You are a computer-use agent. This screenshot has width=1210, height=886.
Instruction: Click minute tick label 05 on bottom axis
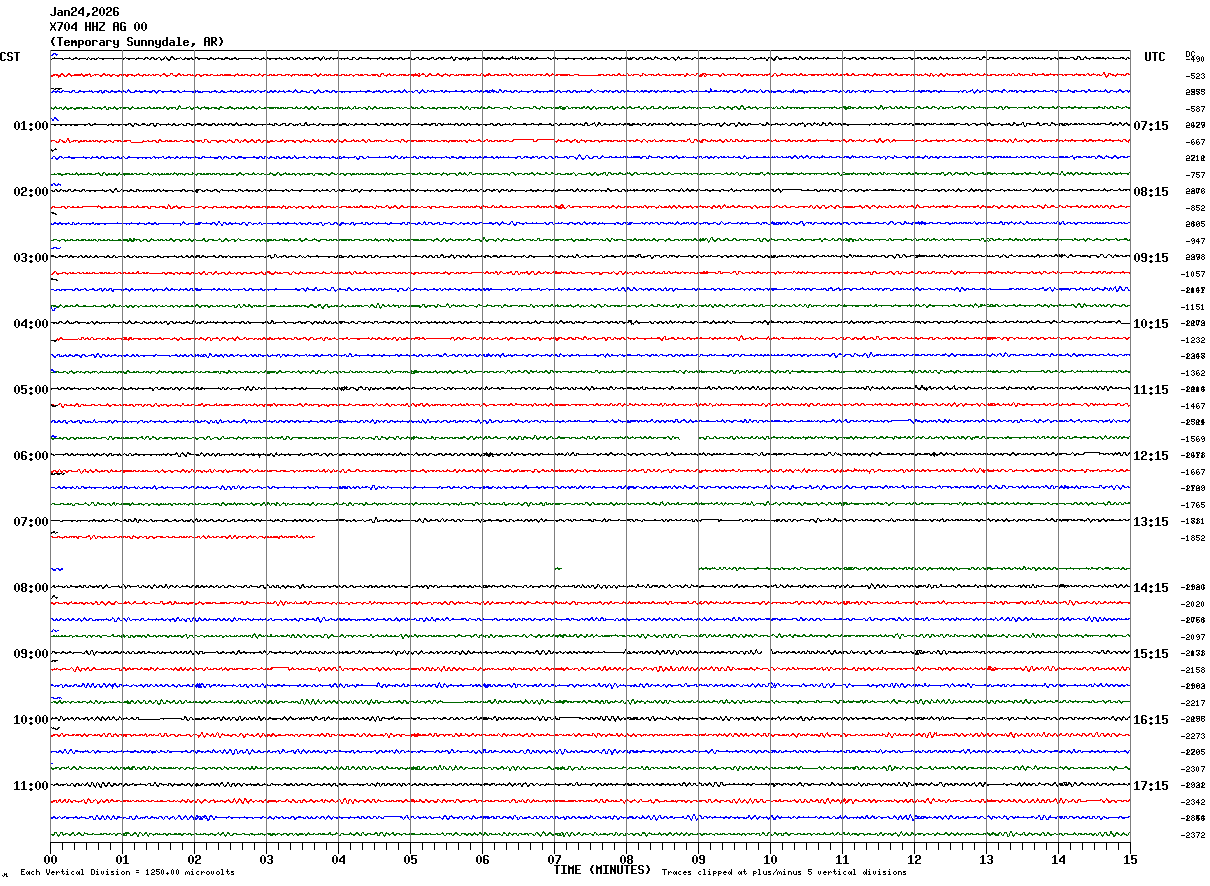410,859
